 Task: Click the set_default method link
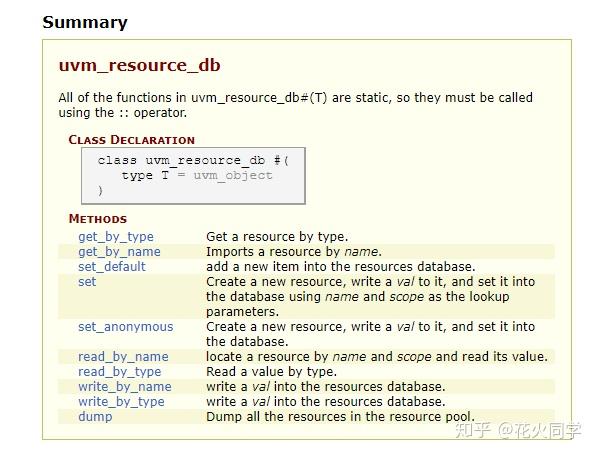[x=112, y=266]
